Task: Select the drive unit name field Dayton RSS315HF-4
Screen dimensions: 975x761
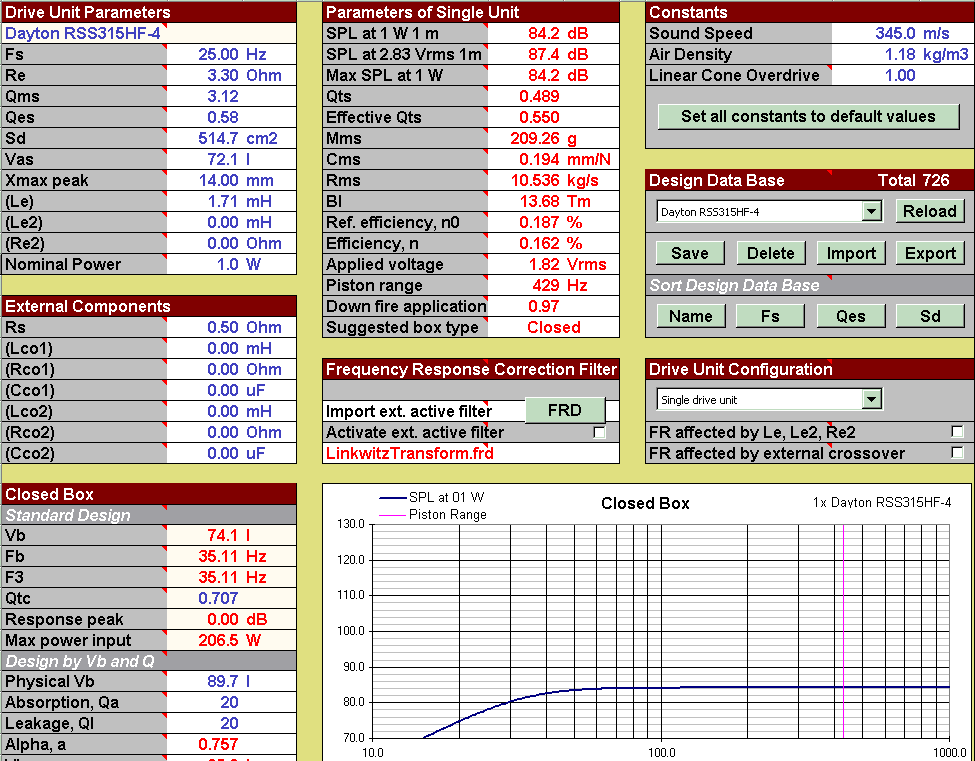Action: [x=149, y=33]
